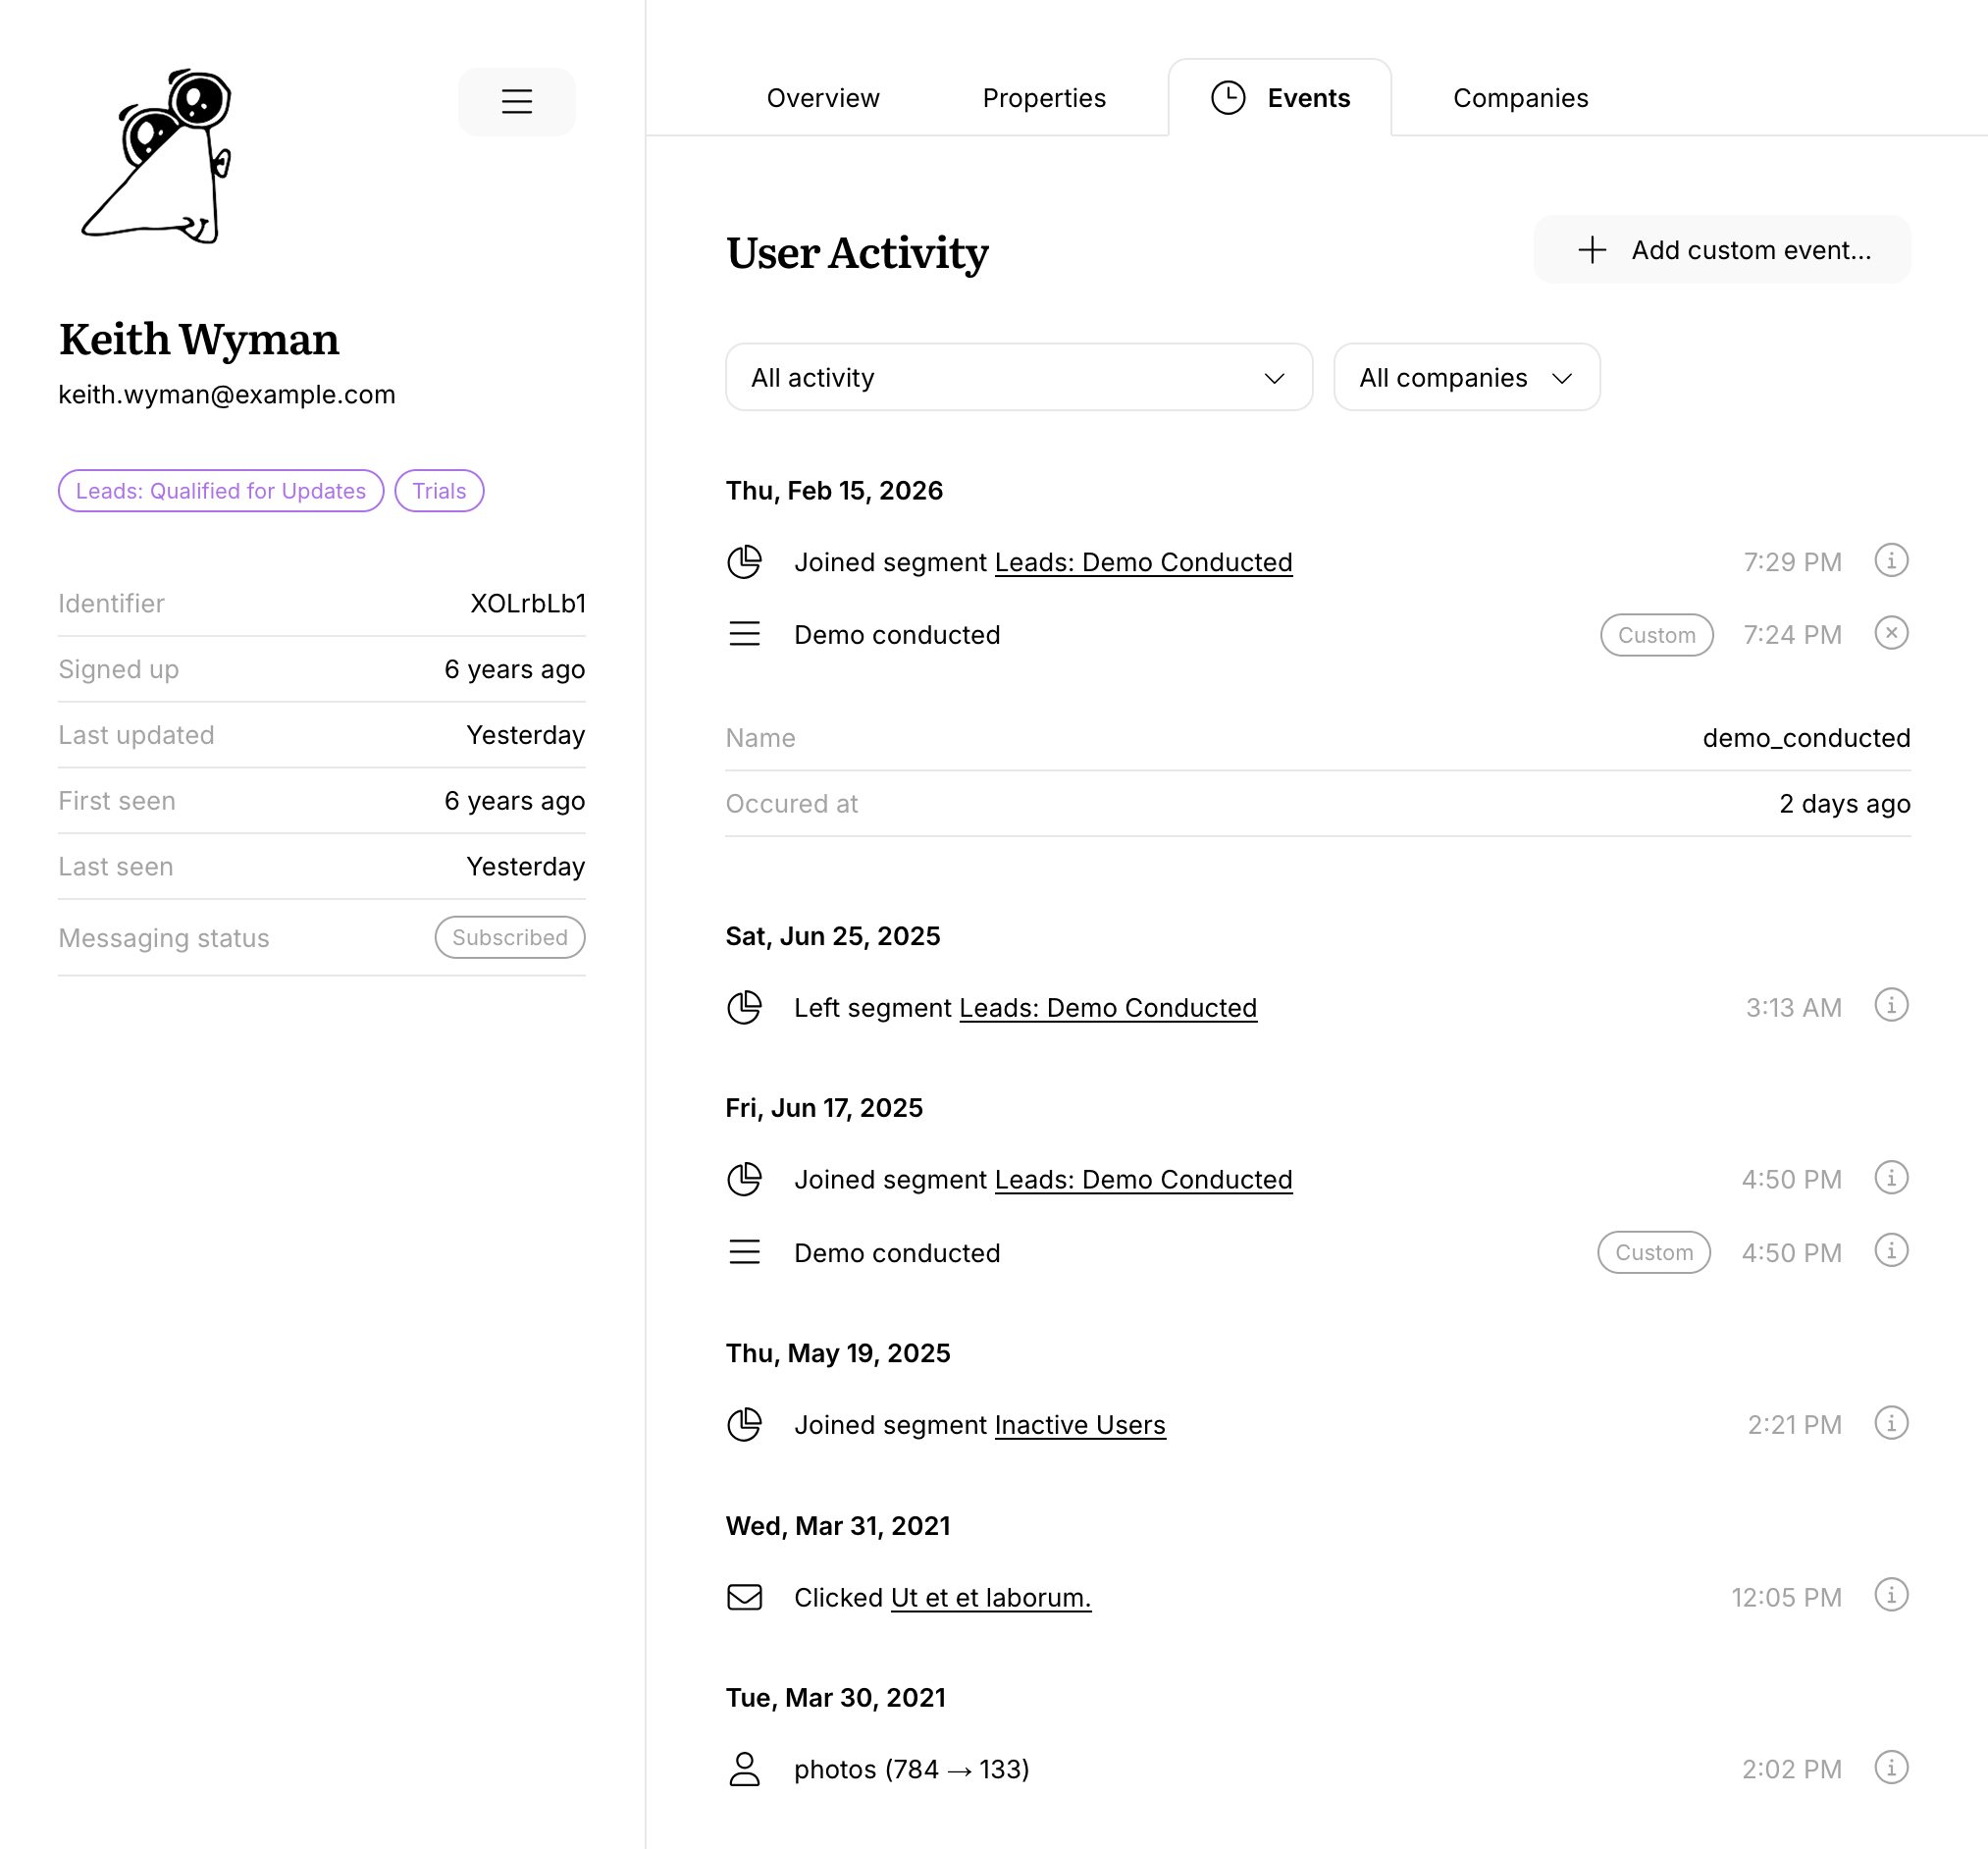Viewport: 1988px width, 1849px height.
Task: Click the Add custom event button
Action: 1722,249
